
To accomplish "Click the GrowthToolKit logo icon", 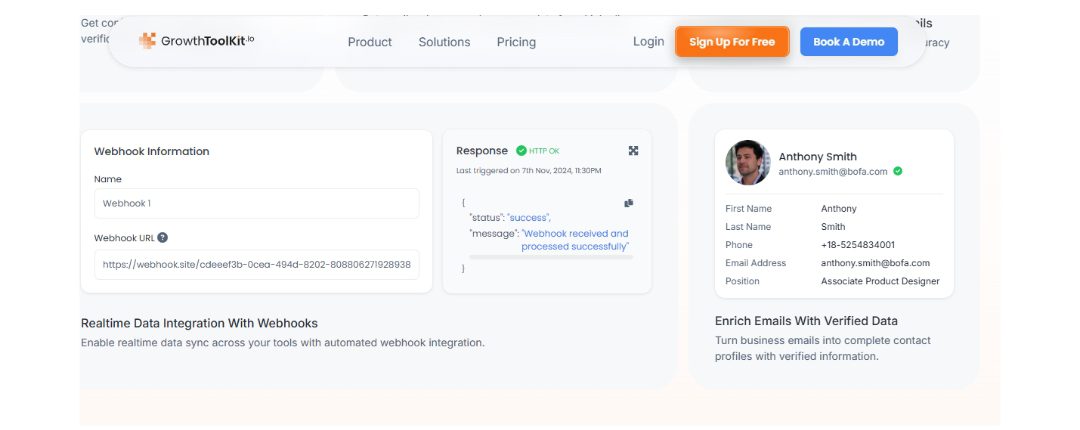I will (x=147, y=41).
